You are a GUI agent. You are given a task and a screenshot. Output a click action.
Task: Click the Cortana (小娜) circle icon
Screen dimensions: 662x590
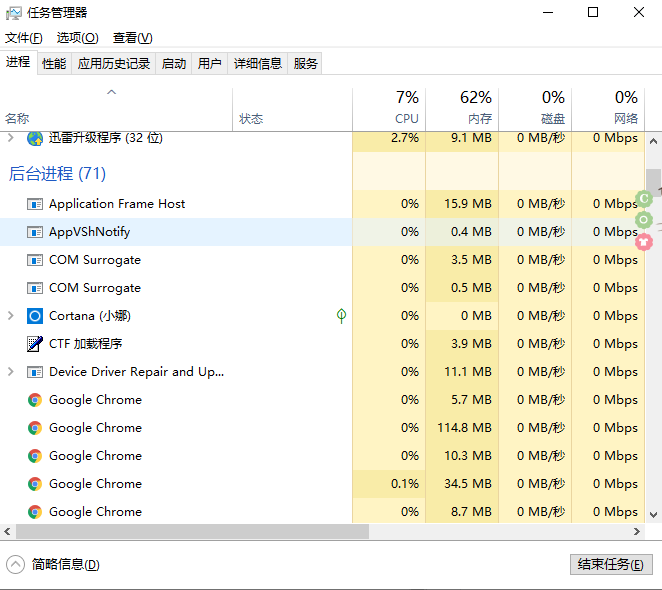(35, 316)
